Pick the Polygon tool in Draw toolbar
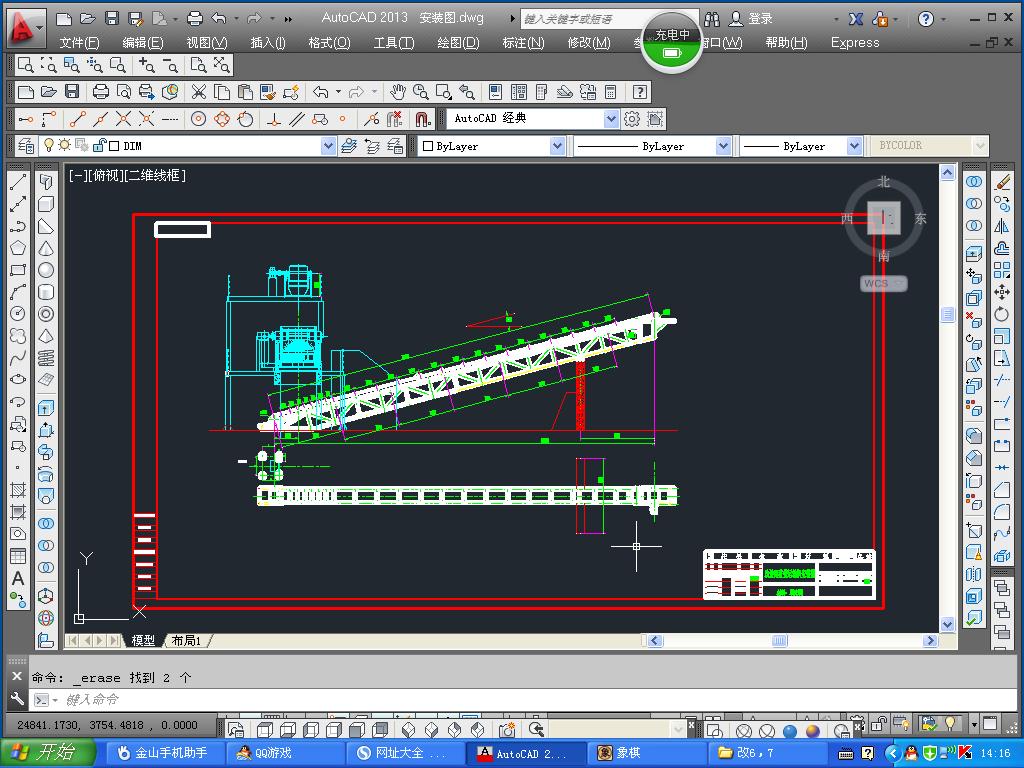Viewport: 1024px width, 768px height. point(18,248)
